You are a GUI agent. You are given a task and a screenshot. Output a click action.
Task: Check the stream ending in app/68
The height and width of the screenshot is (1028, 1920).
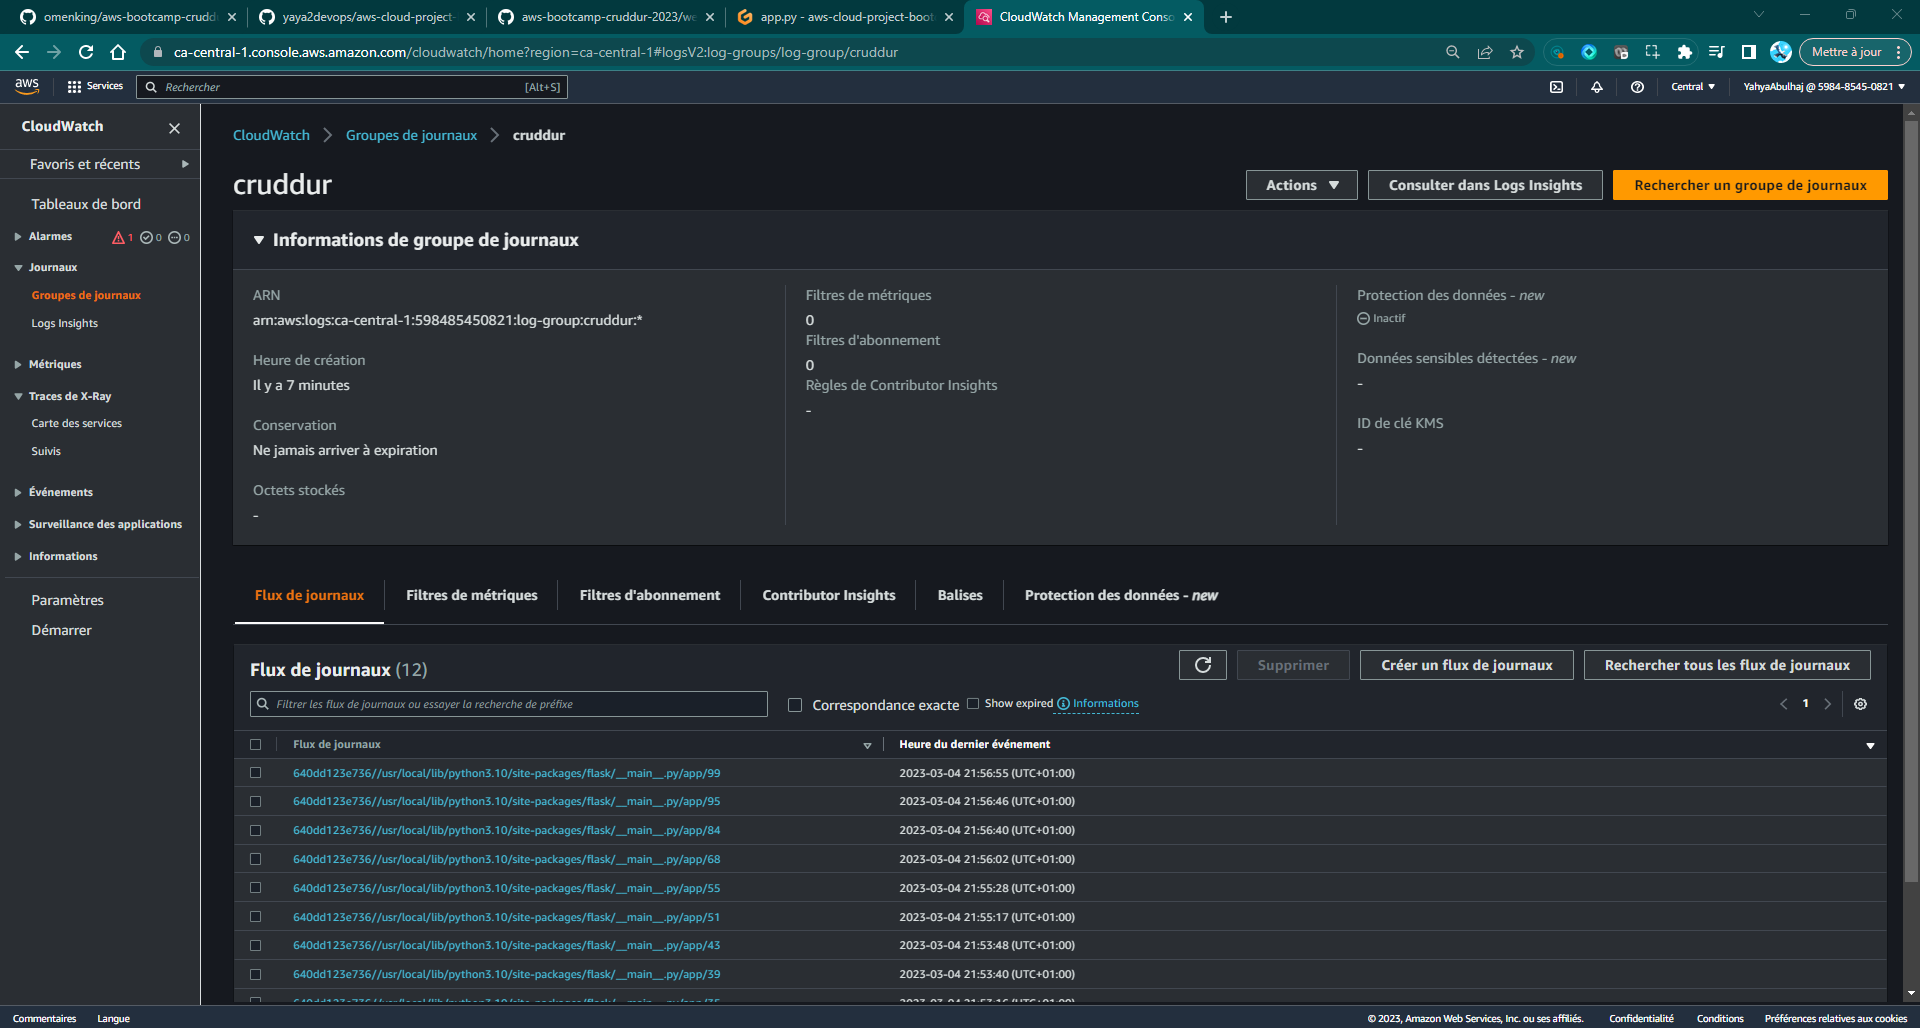tap(255, 859)
